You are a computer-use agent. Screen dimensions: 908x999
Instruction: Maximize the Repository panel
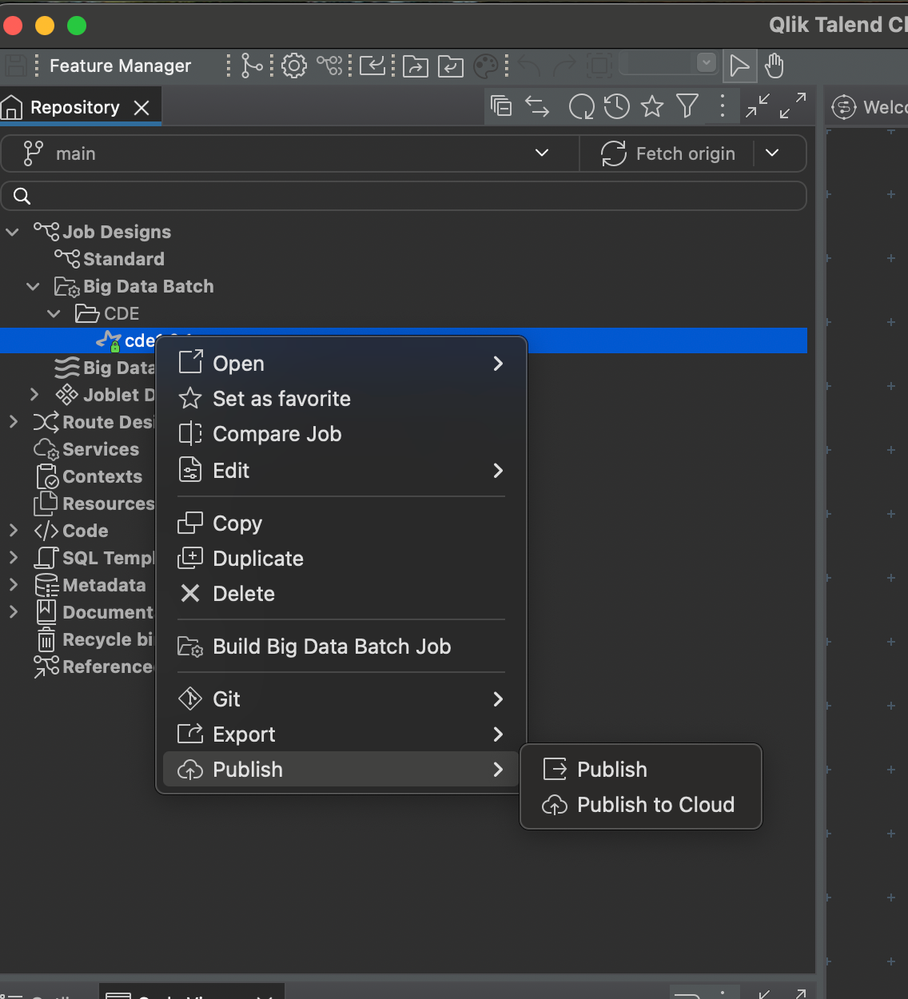coord(793,106)
